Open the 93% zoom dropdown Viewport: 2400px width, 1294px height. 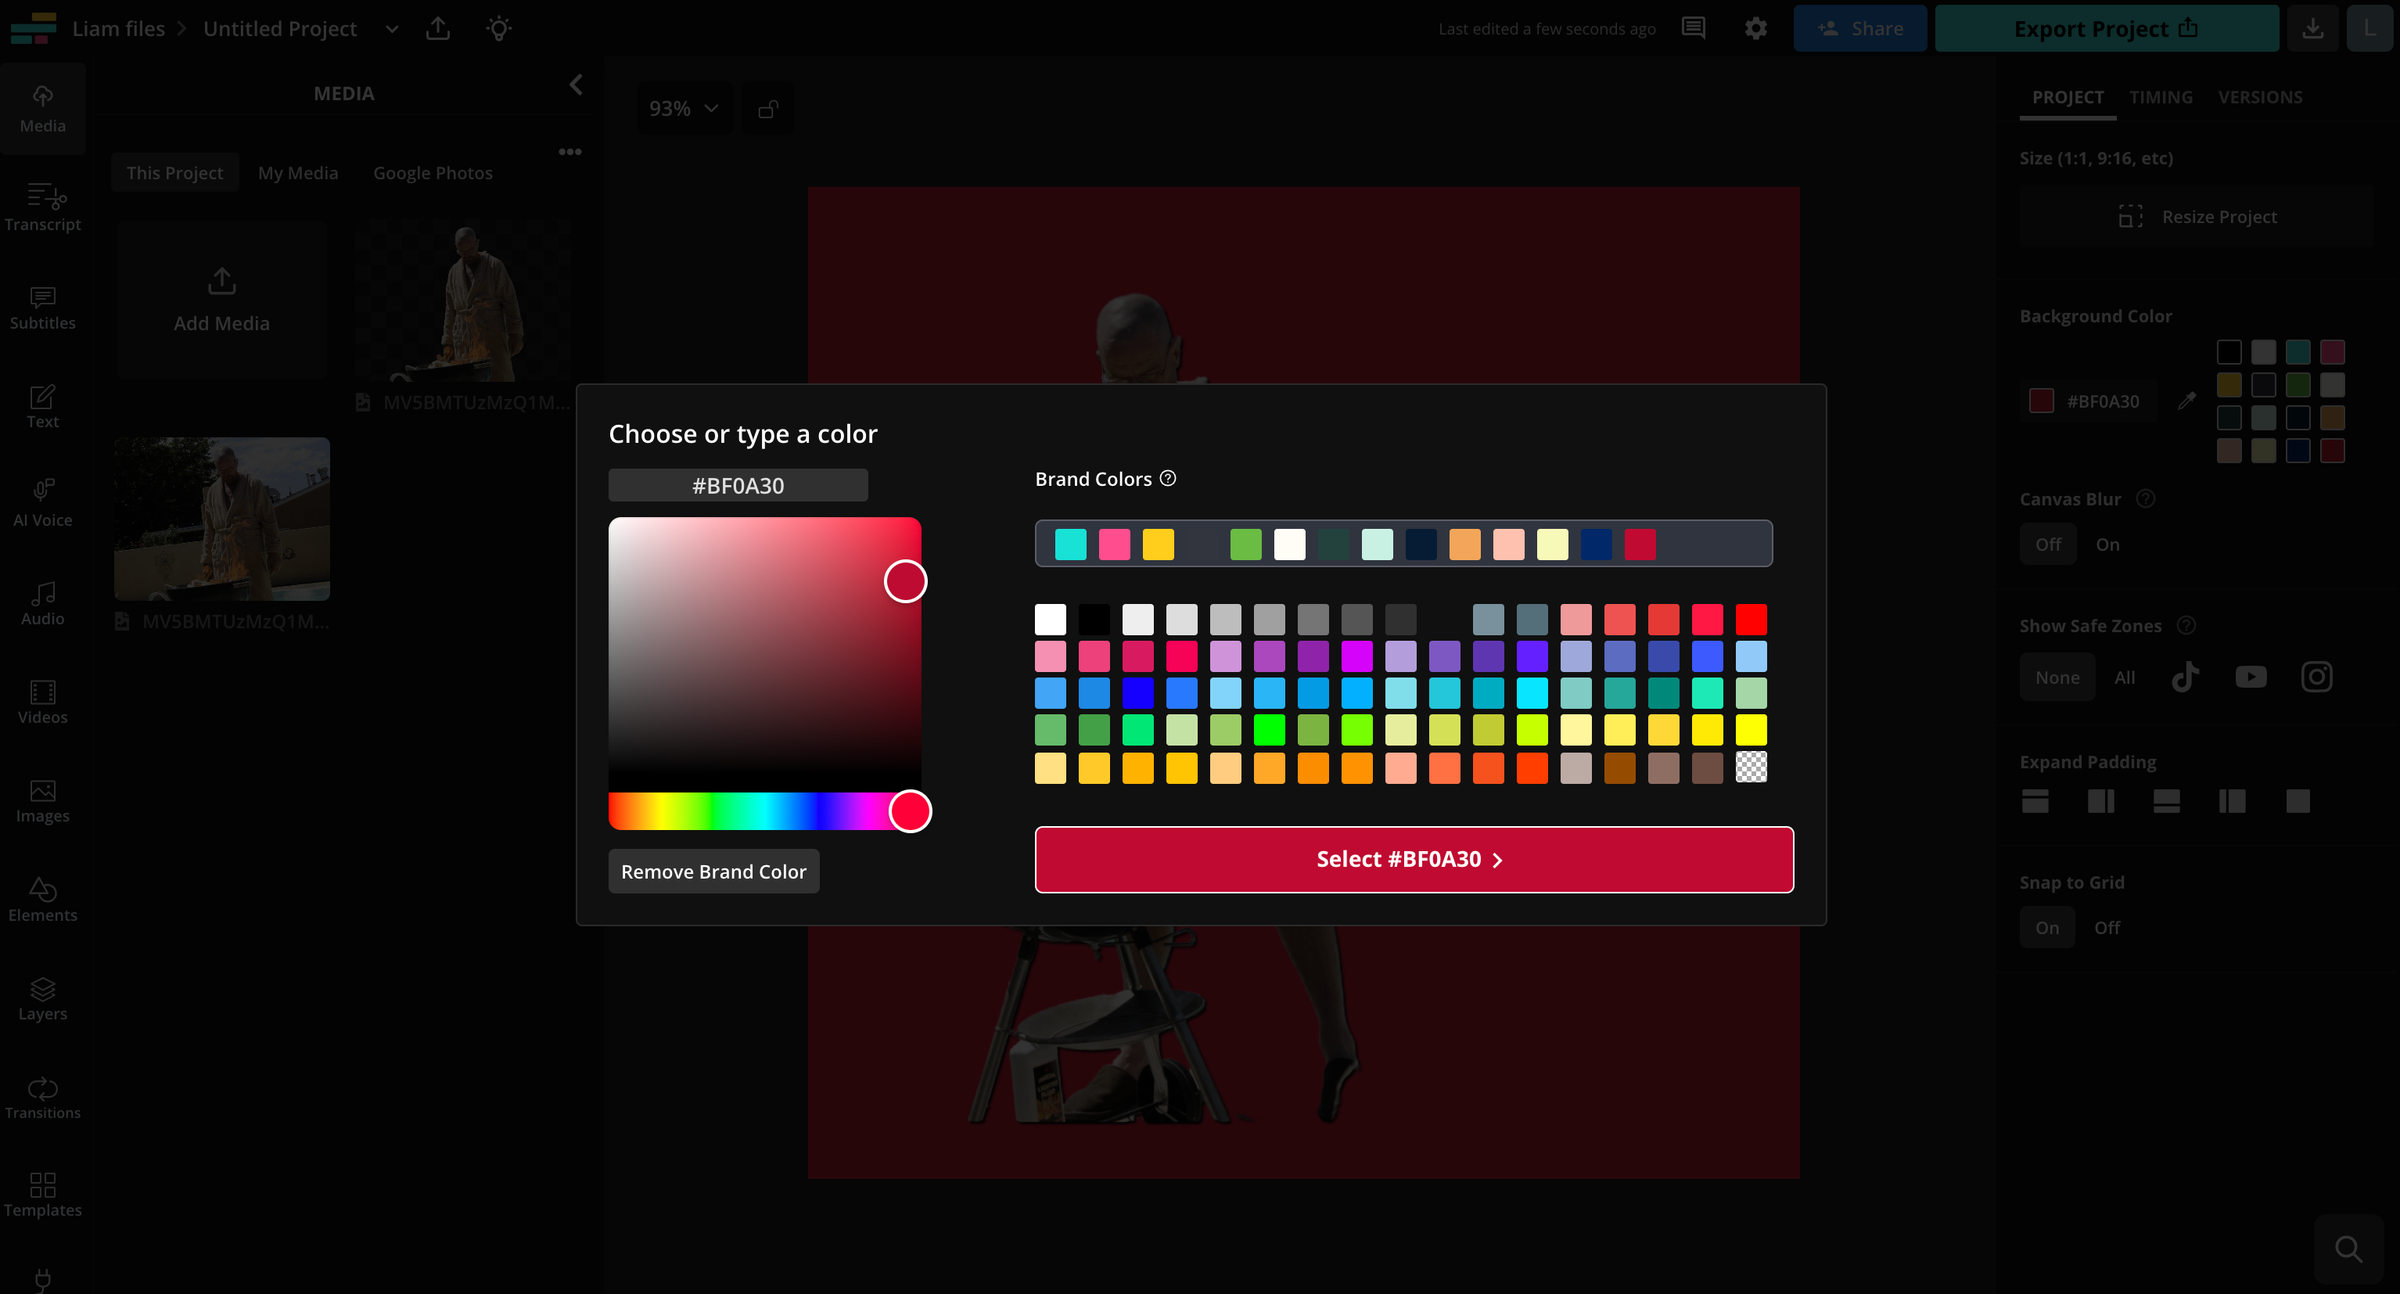point(683,108)
